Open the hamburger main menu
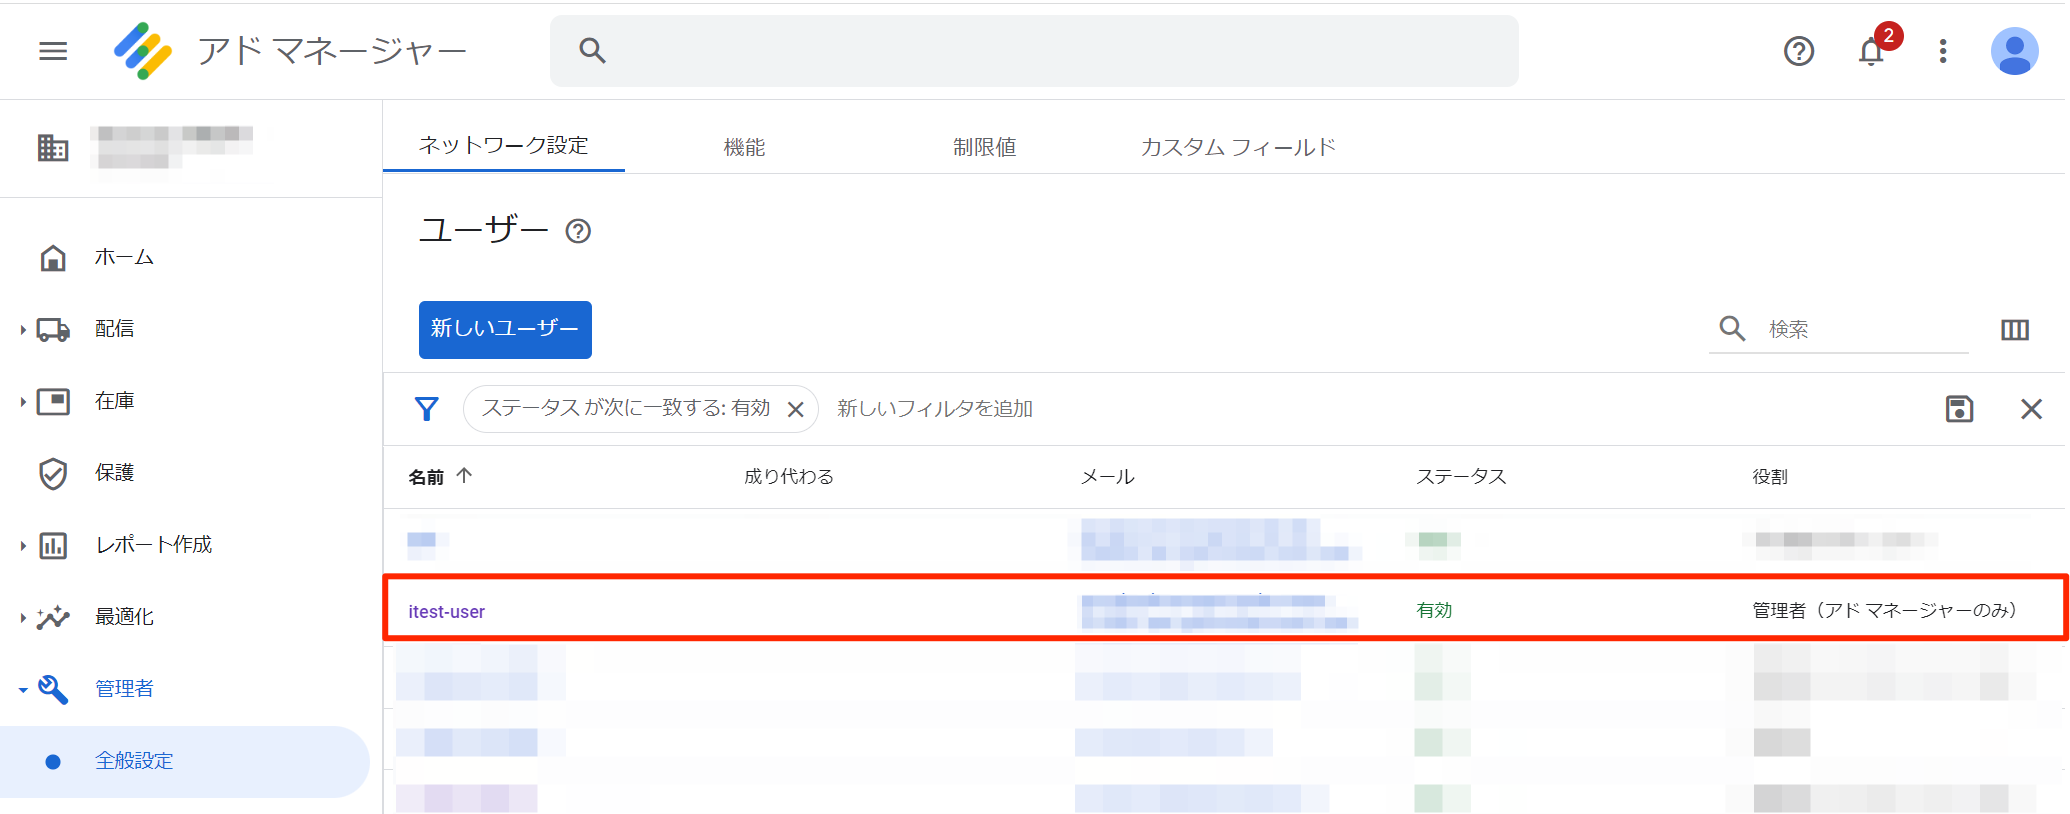Screen dimensions: 2070x814 pos(53,51)
